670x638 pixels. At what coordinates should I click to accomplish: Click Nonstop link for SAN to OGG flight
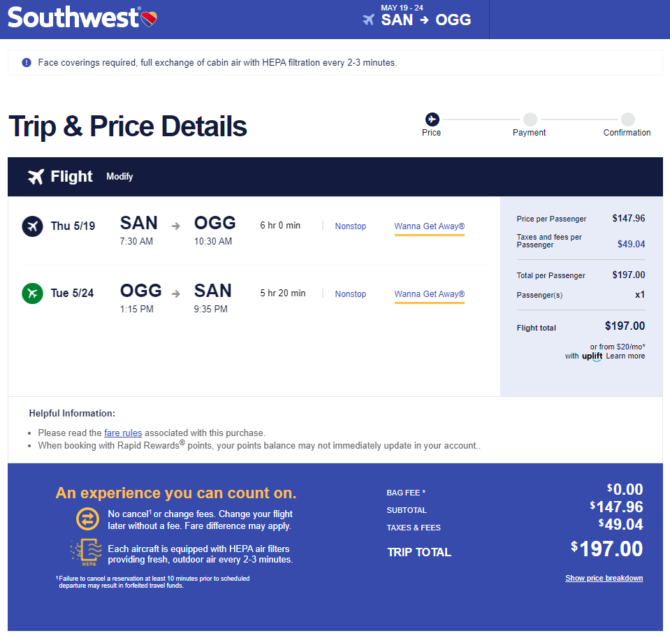[x=350, y=226]
